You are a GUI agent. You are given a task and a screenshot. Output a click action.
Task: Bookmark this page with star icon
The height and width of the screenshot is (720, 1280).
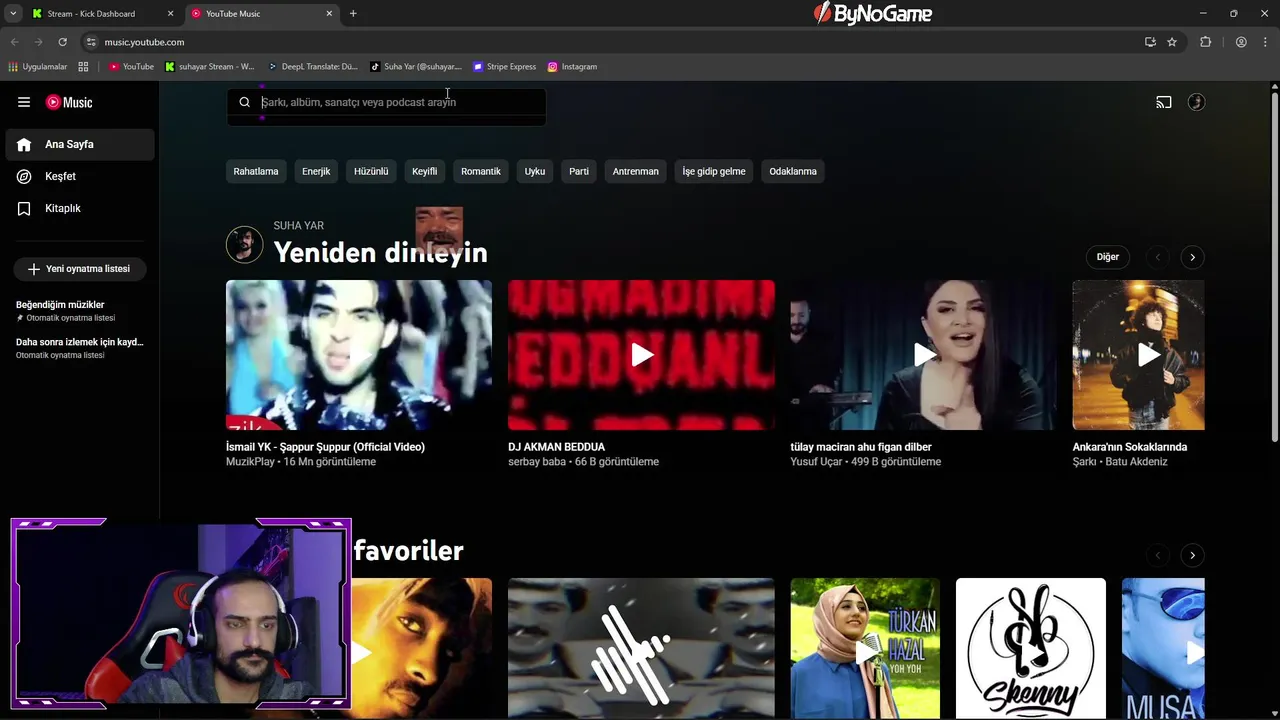coord(1172,42)
